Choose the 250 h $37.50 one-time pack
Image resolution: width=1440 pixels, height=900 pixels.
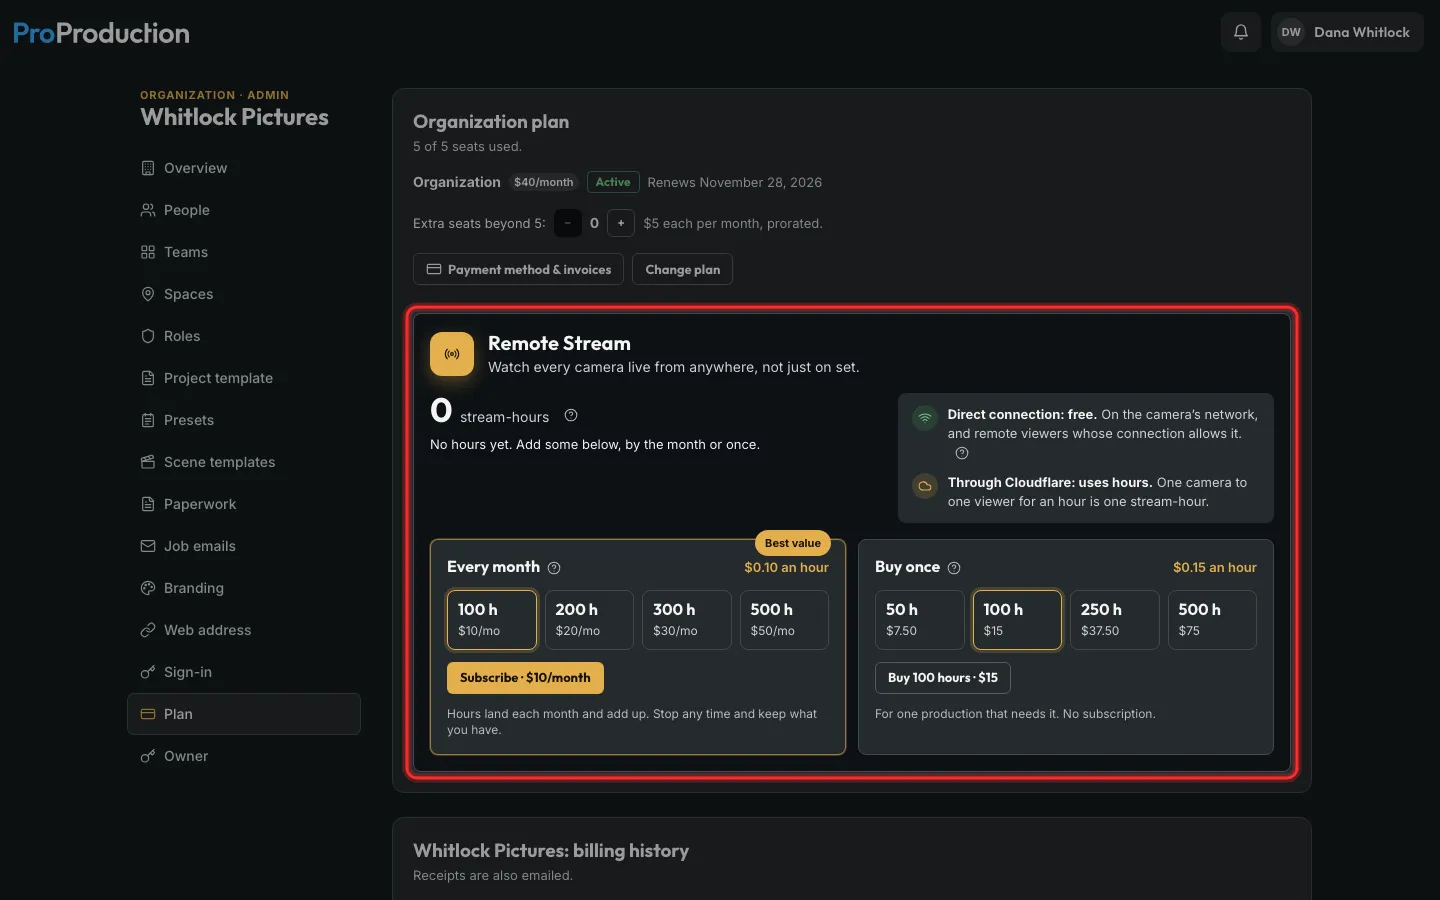[1115, 620]
